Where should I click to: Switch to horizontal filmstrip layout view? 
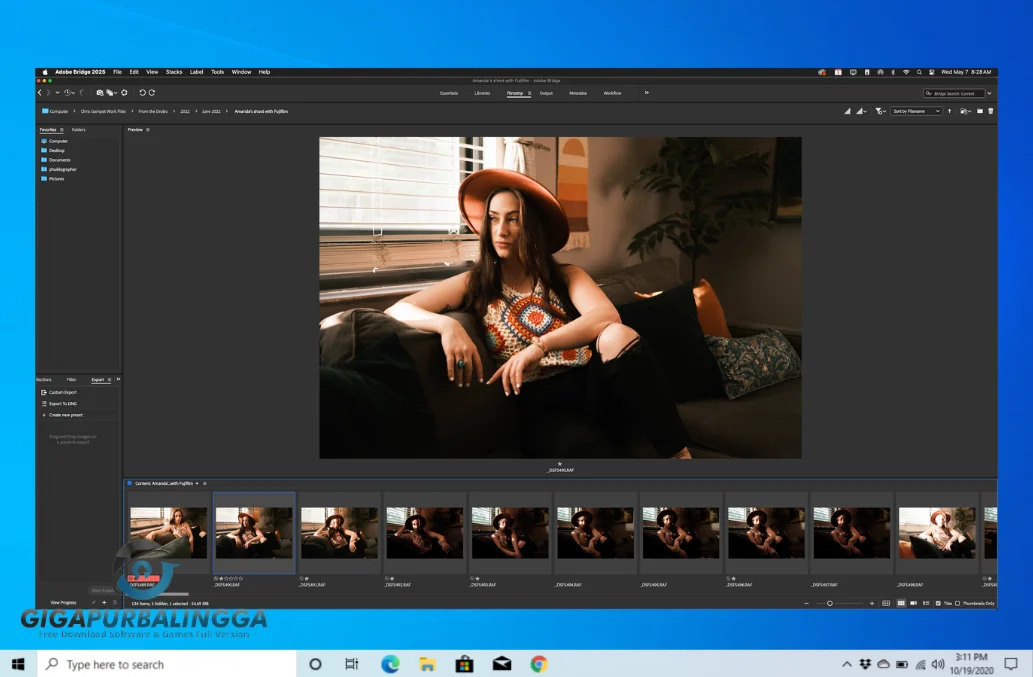(913, 603)
